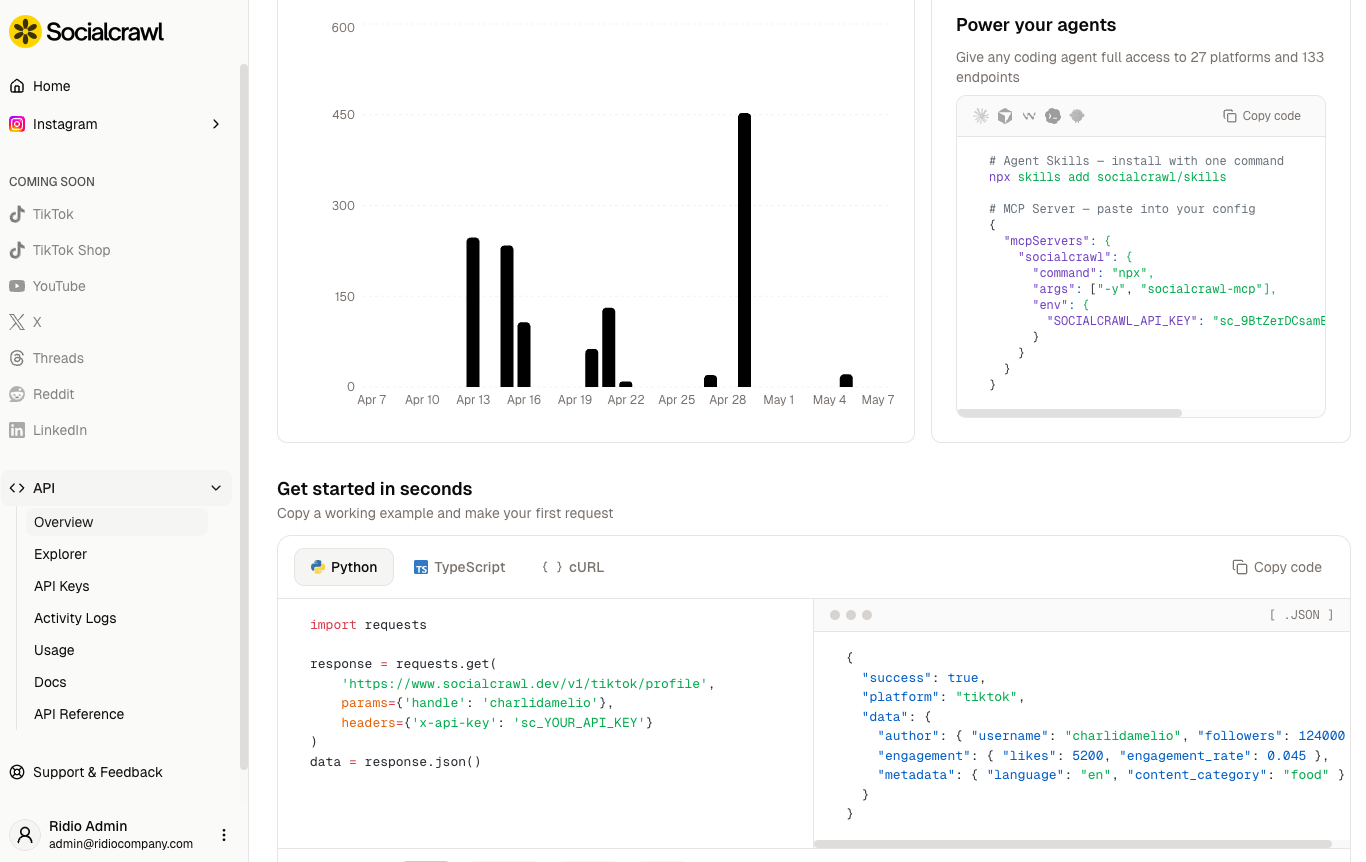Open the account options three-dot menu
Viewport: 1366px width, 862px height.
(x=224, y=835)
